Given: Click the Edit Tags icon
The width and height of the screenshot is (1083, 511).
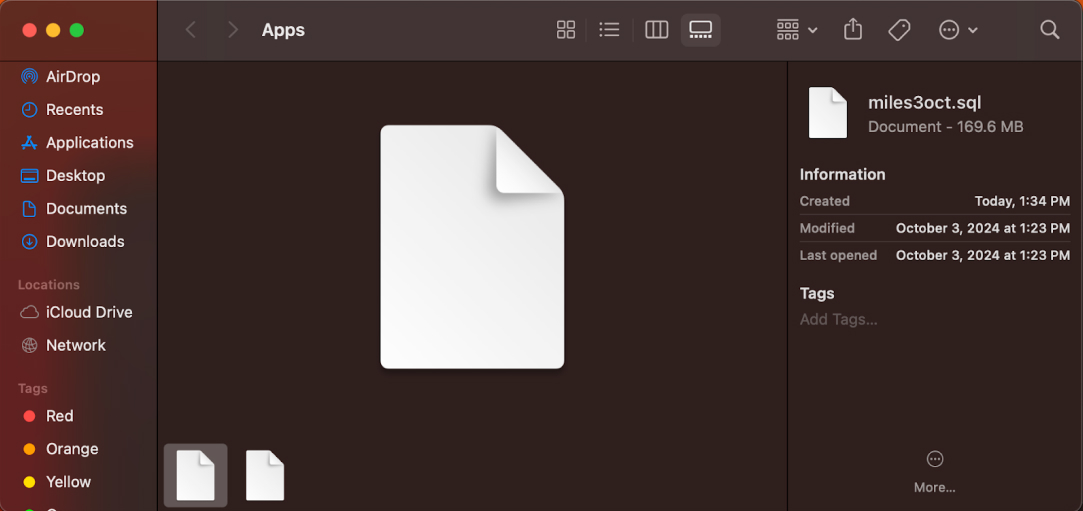Looking at the screenshot, I should (x=899, y=30).
